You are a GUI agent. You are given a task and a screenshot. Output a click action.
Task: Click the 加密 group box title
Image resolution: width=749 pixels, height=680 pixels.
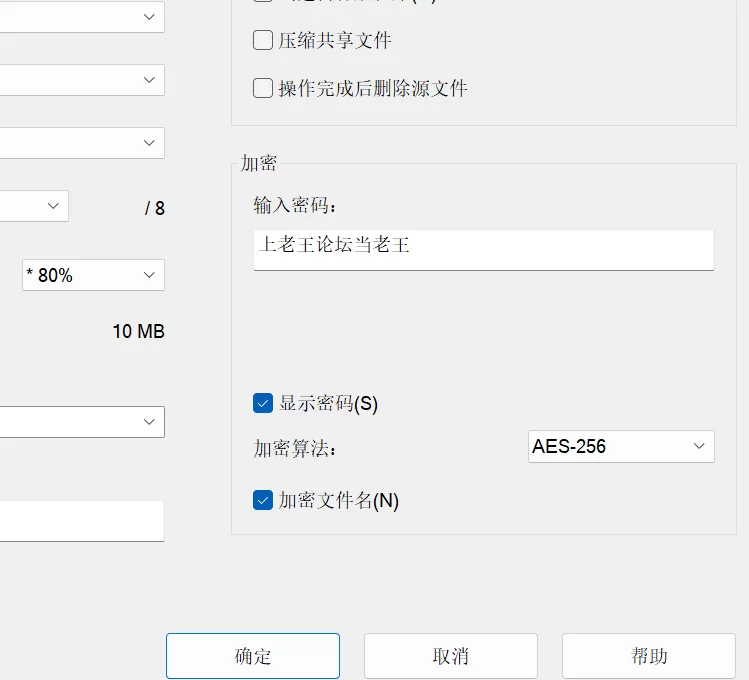pos(259,164)
